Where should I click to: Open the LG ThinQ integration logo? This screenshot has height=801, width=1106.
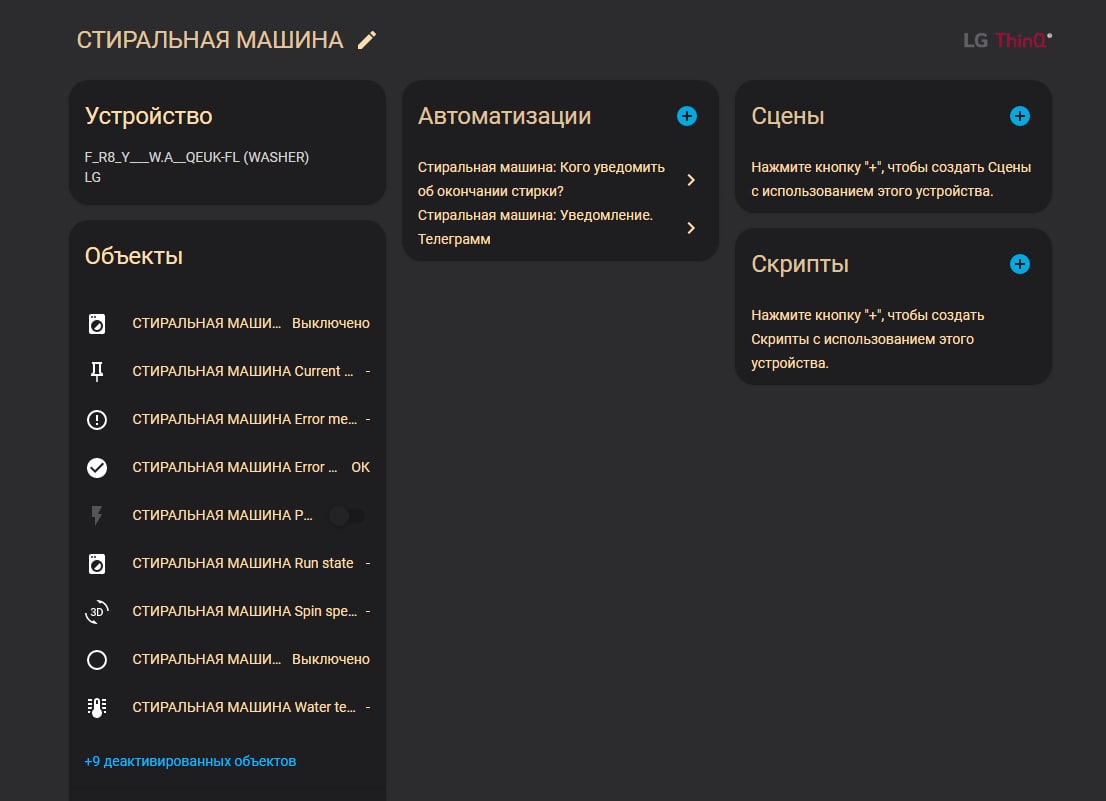[1006, 41]
